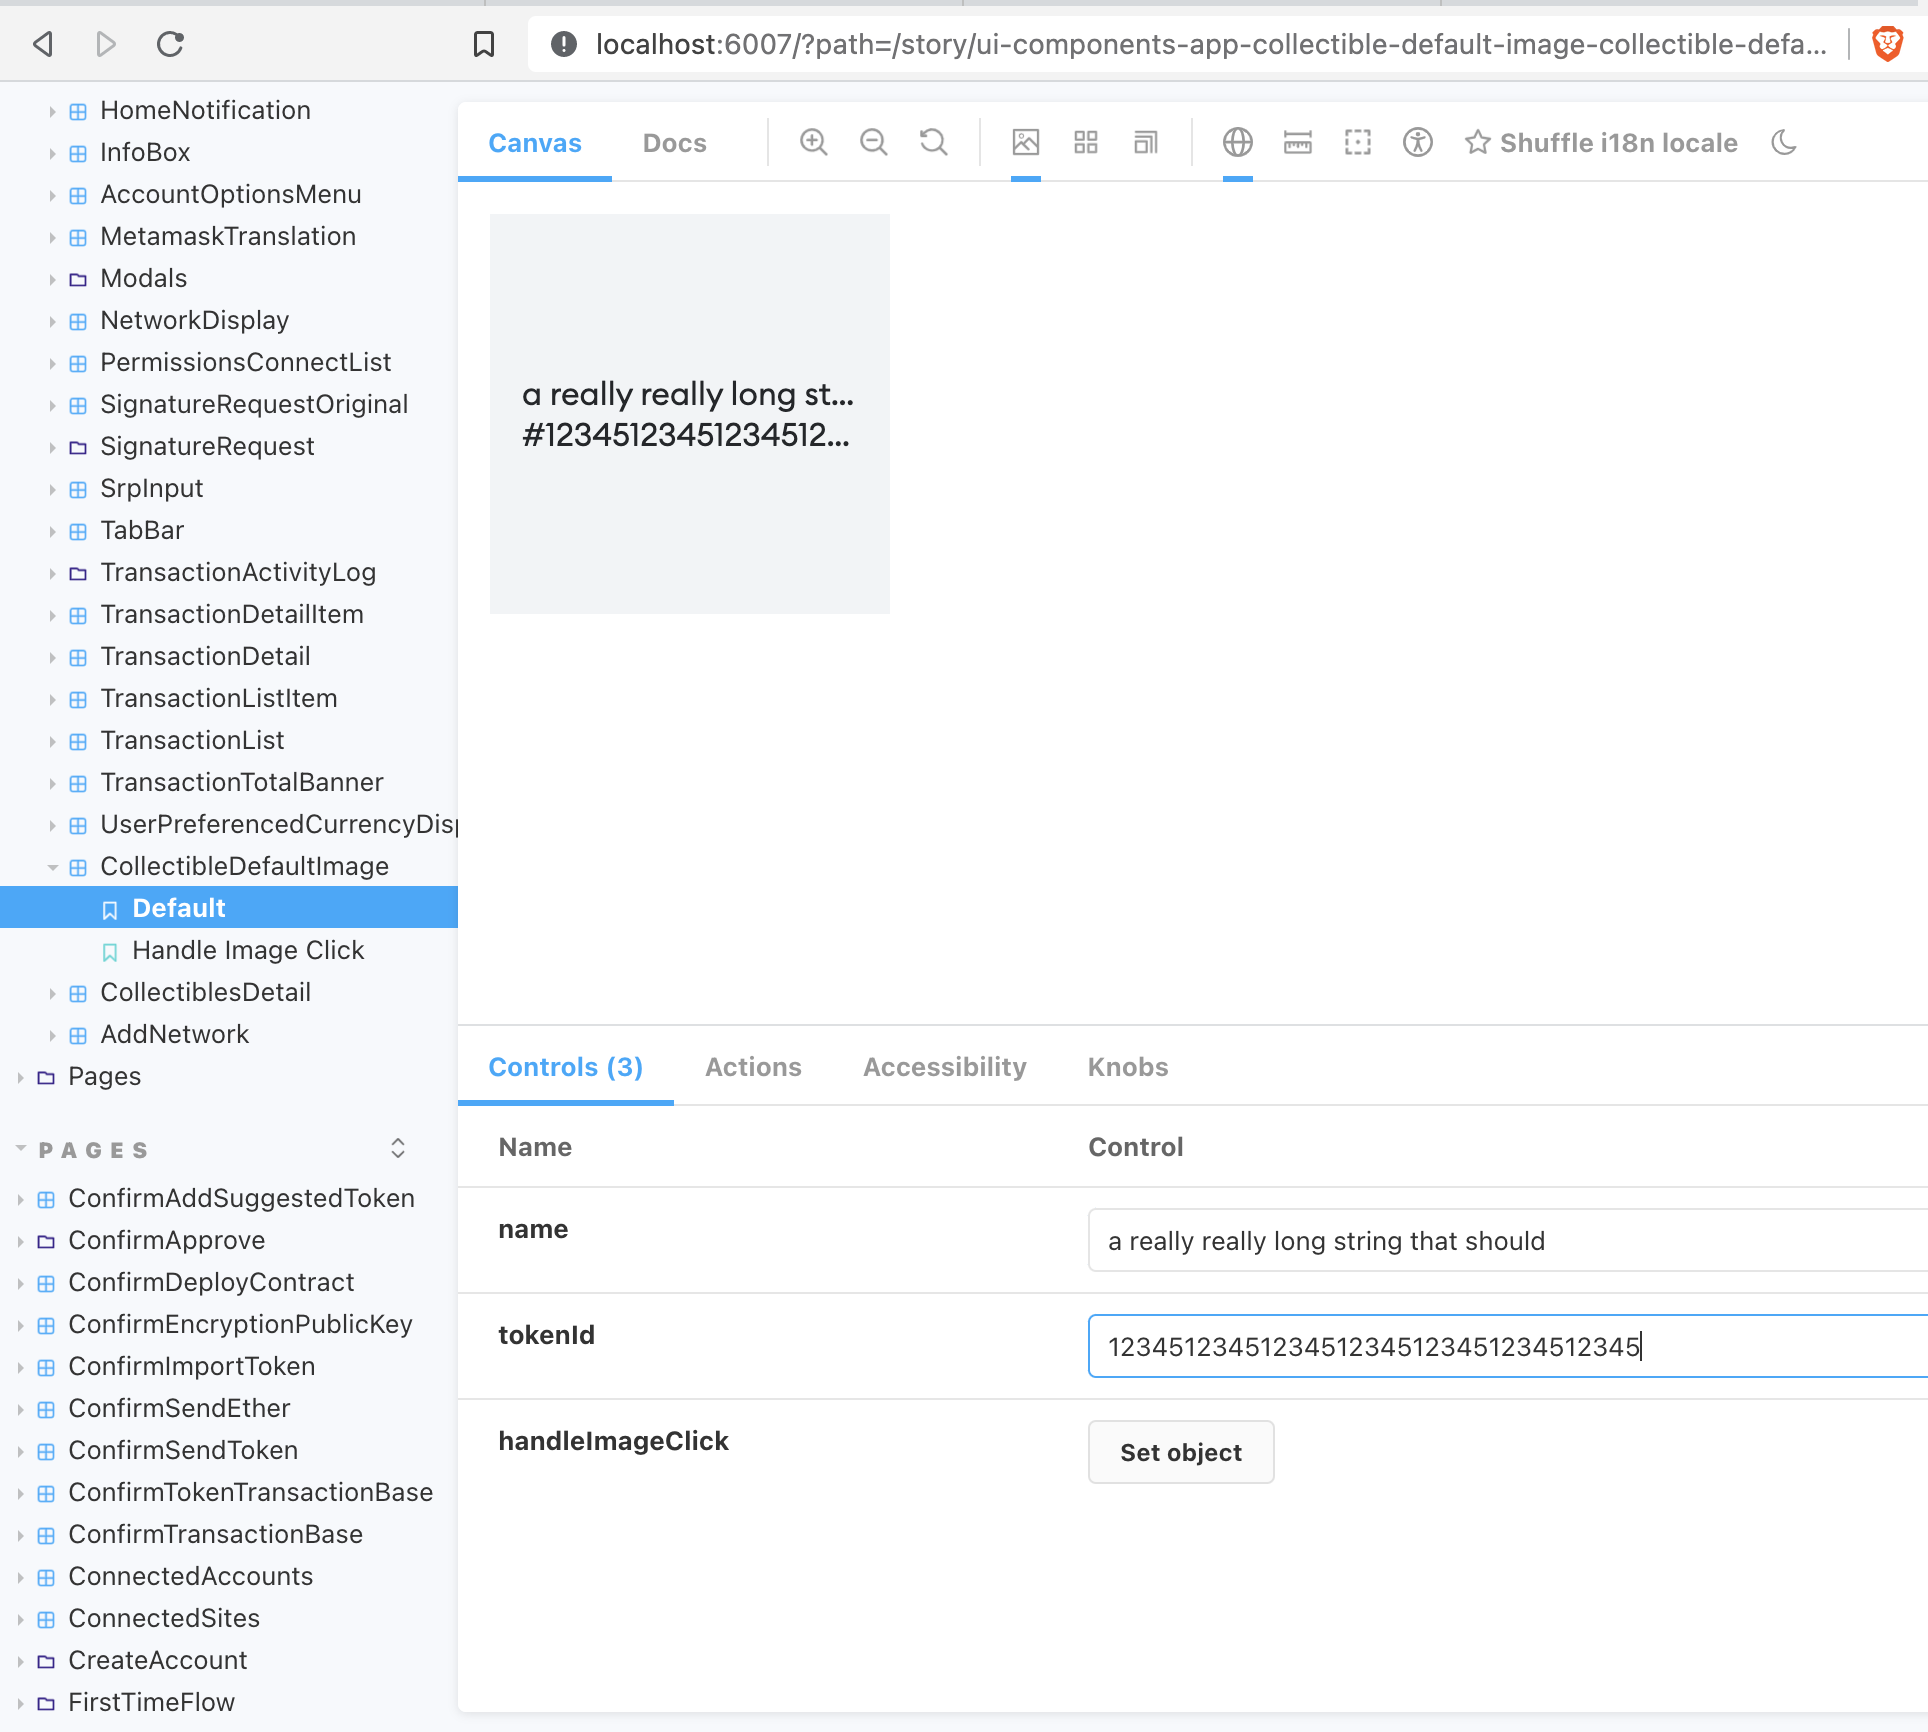Image resolution: width=1928 pixels, height=1732 pixels.
Task: Collapse the PAGES section header
Action: 92,1150
